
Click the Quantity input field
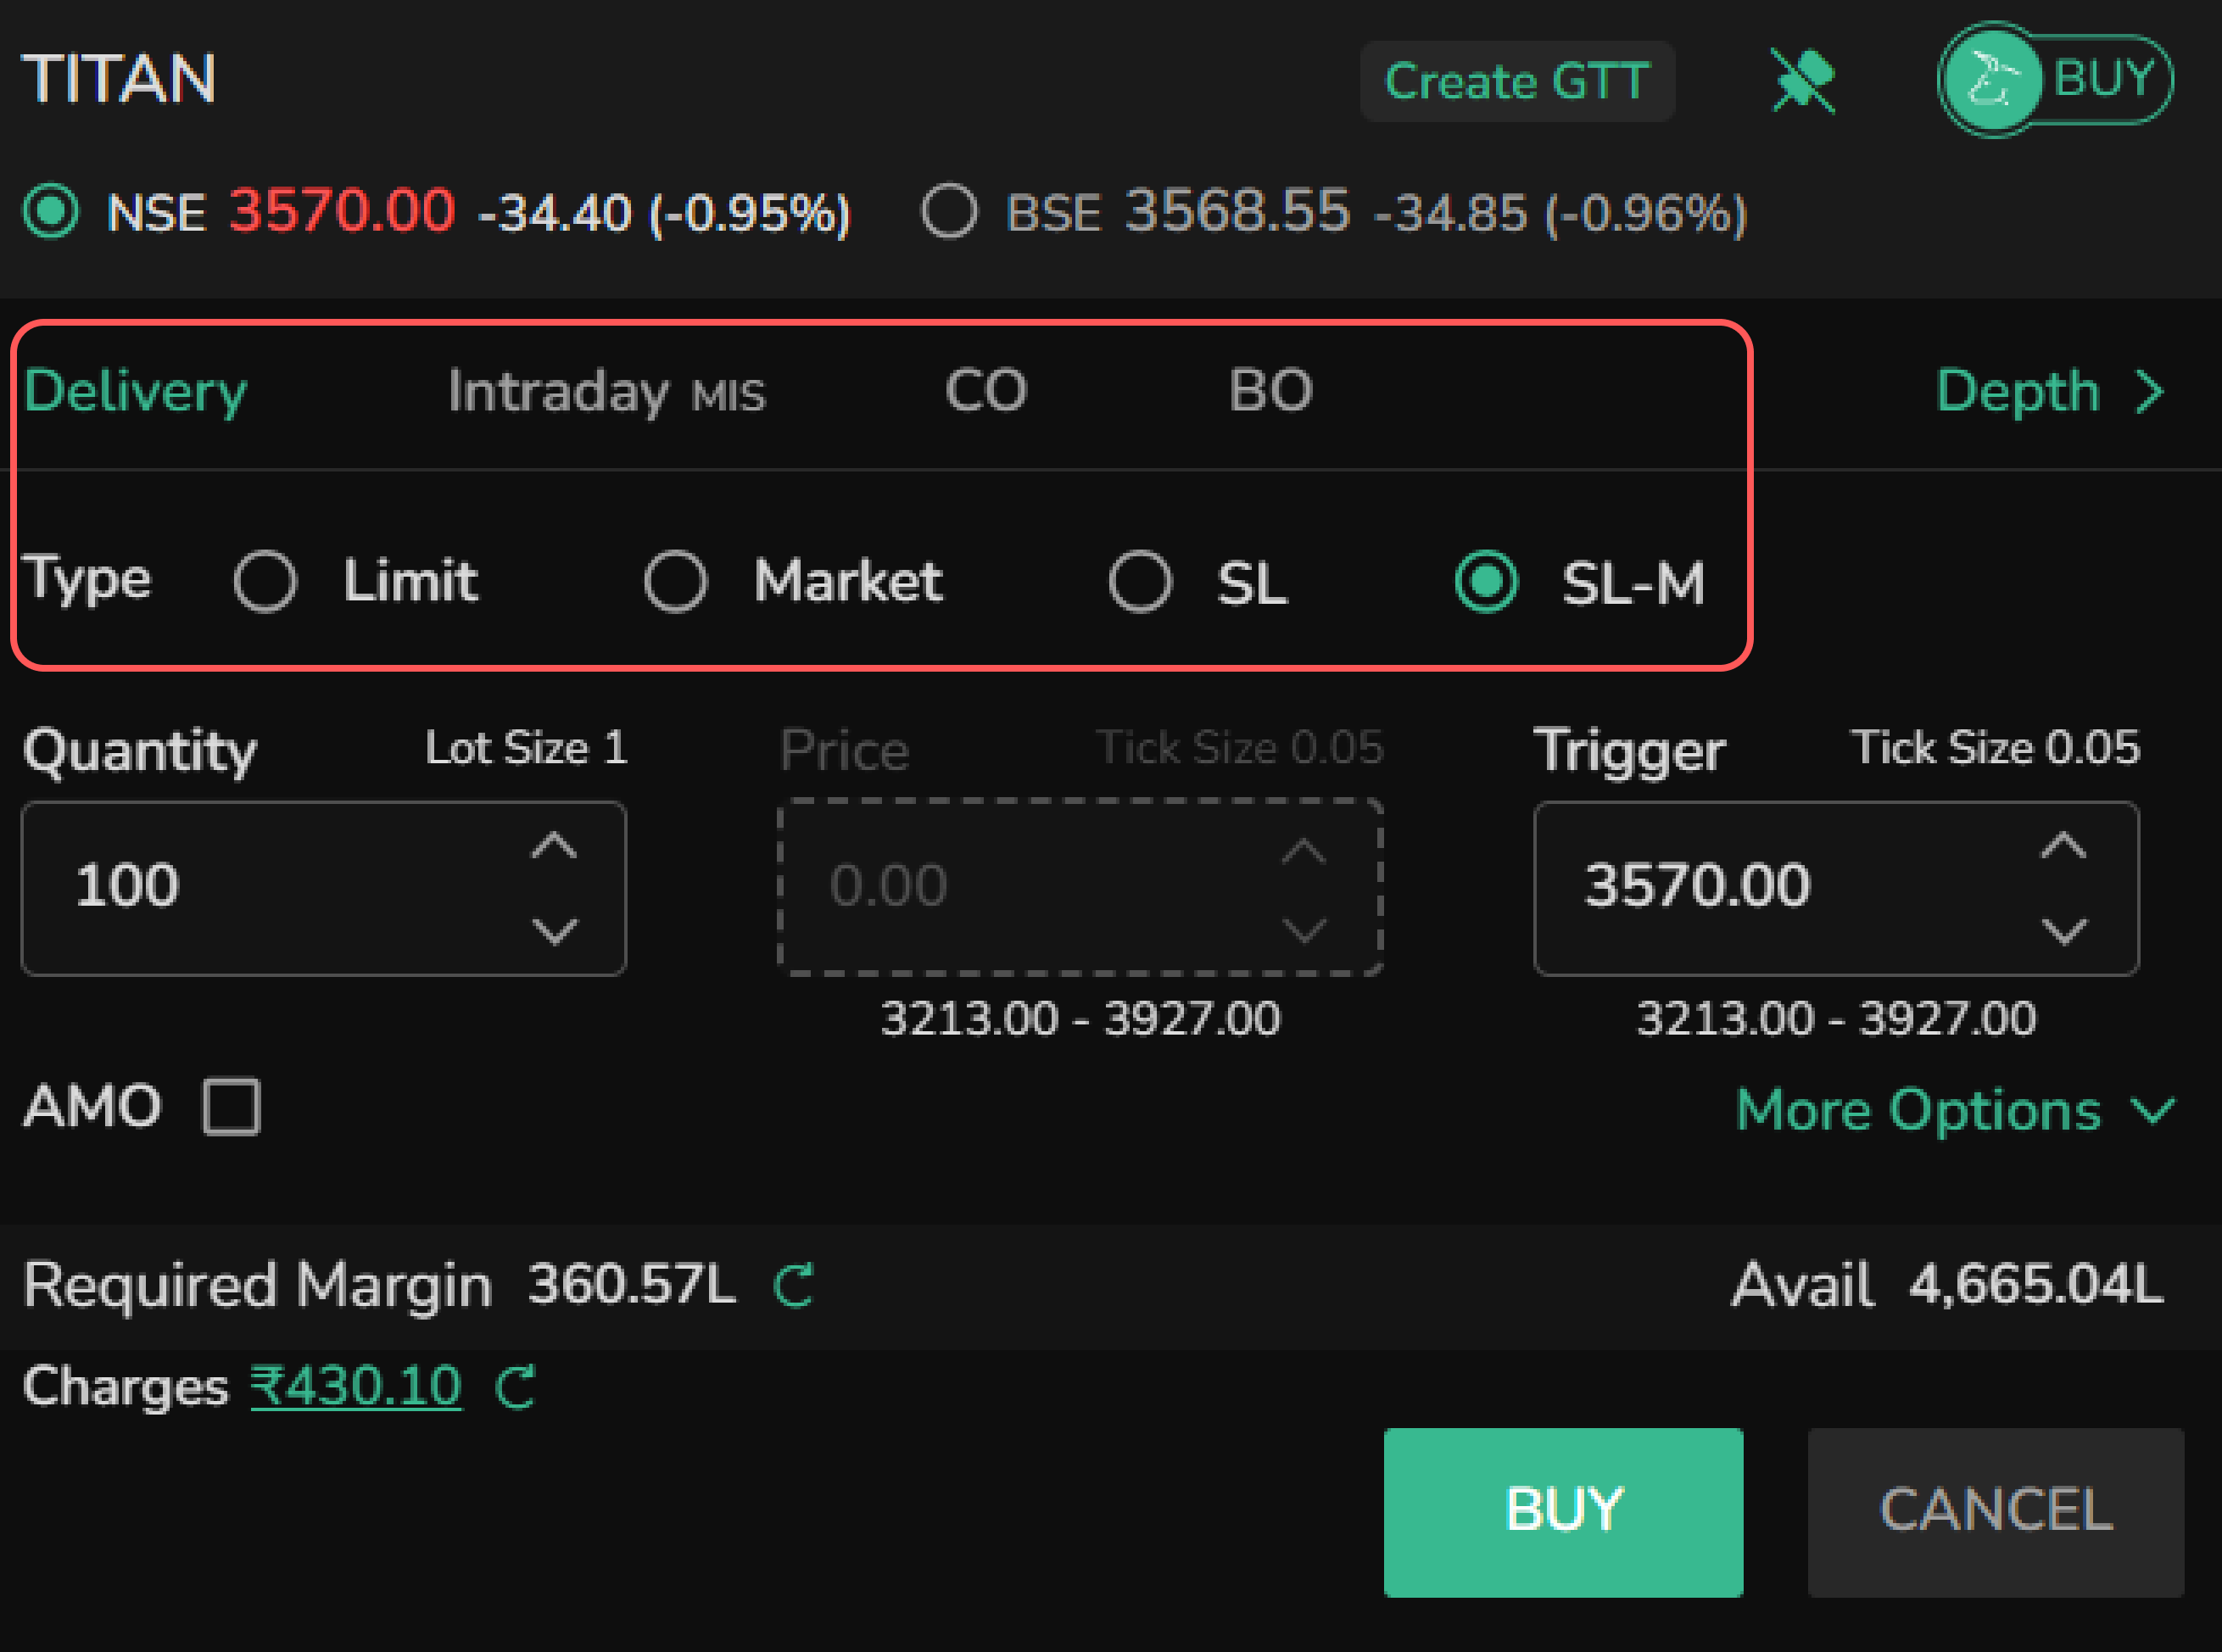(x=324, y=888)
